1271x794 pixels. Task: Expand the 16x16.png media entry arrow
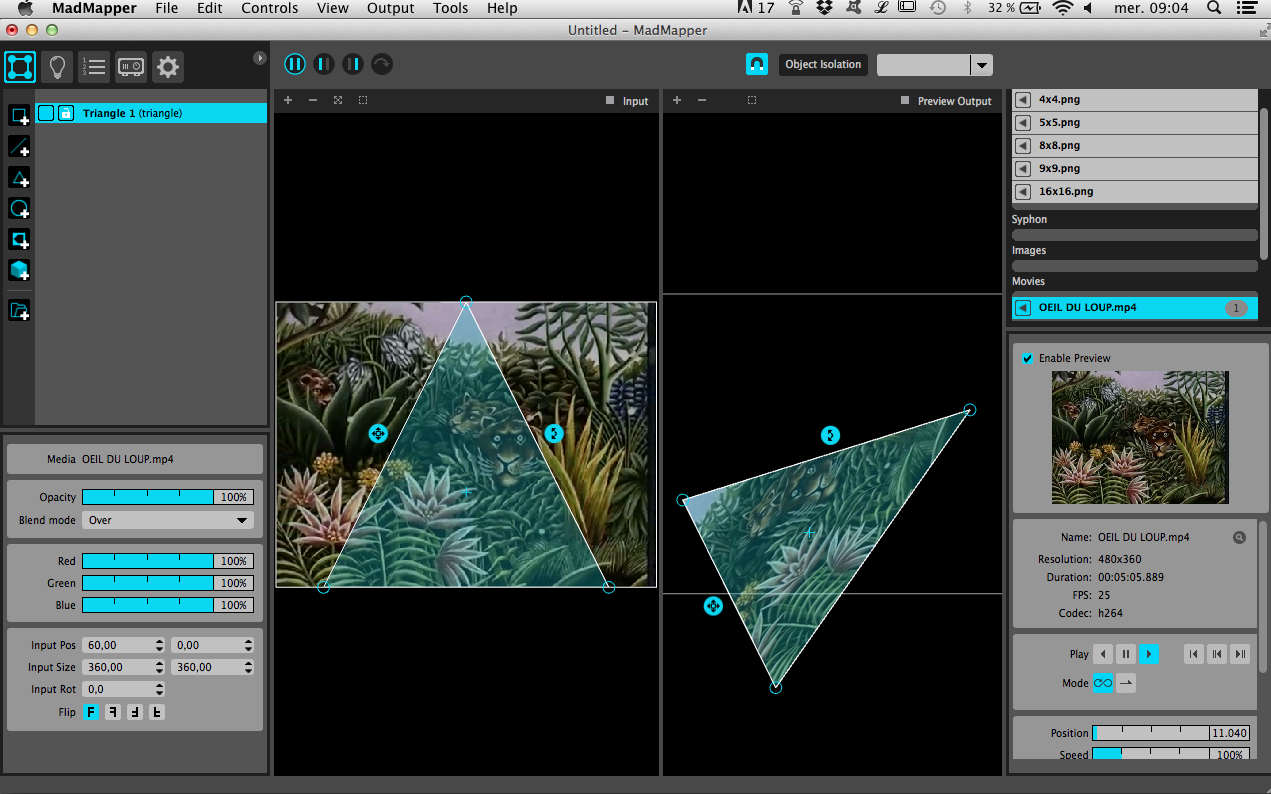(1023, 191)
